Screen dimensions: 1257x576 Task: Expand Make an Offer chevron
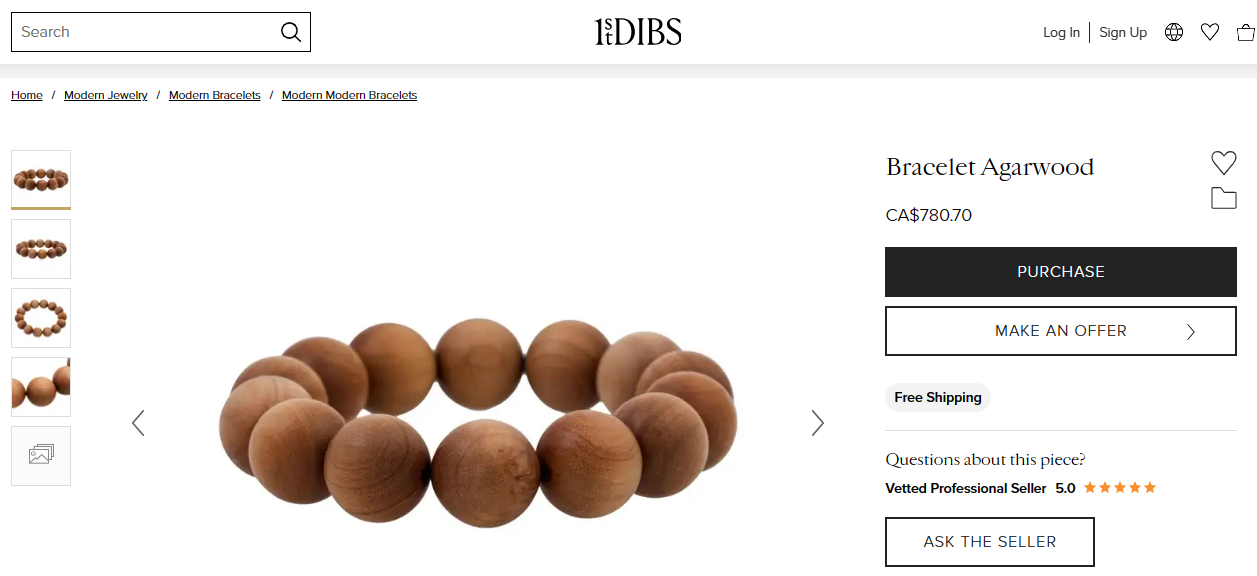pyautogui.click(x=1190, y=332)
